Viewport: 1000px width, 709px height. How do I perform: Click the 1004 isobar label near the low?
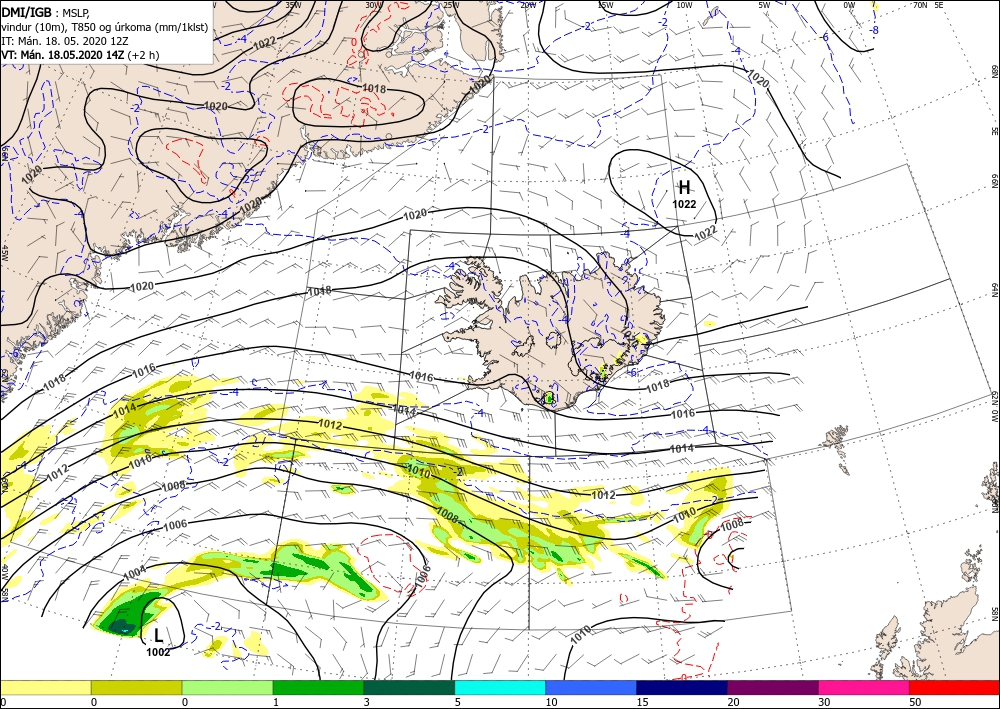pyautogui.click(x=135, y=572)
